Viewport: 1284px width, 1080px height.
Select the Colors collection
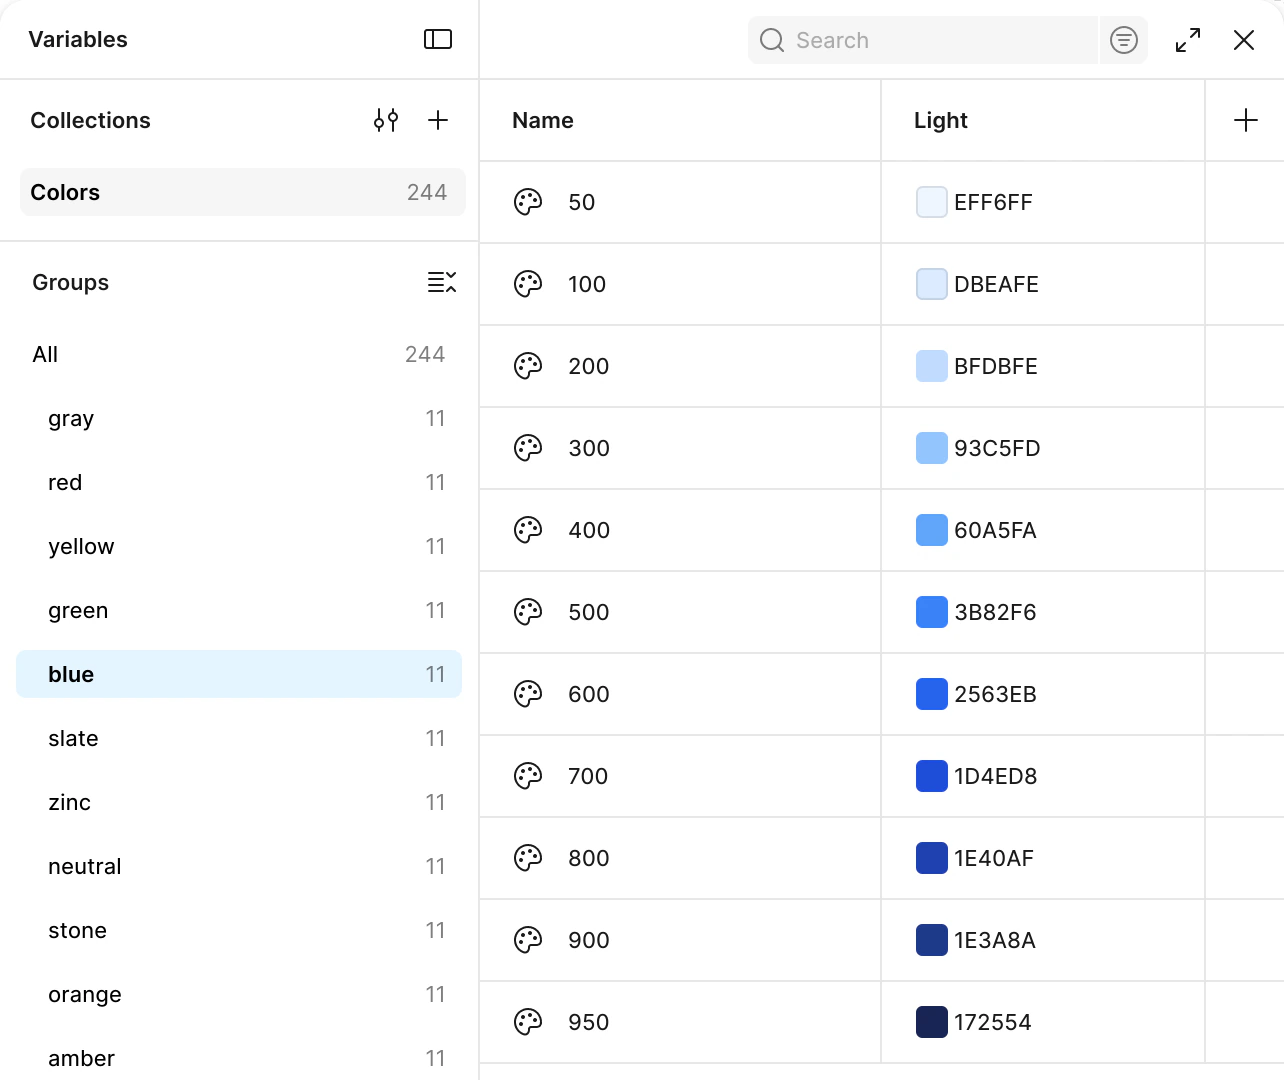(243, 192)
